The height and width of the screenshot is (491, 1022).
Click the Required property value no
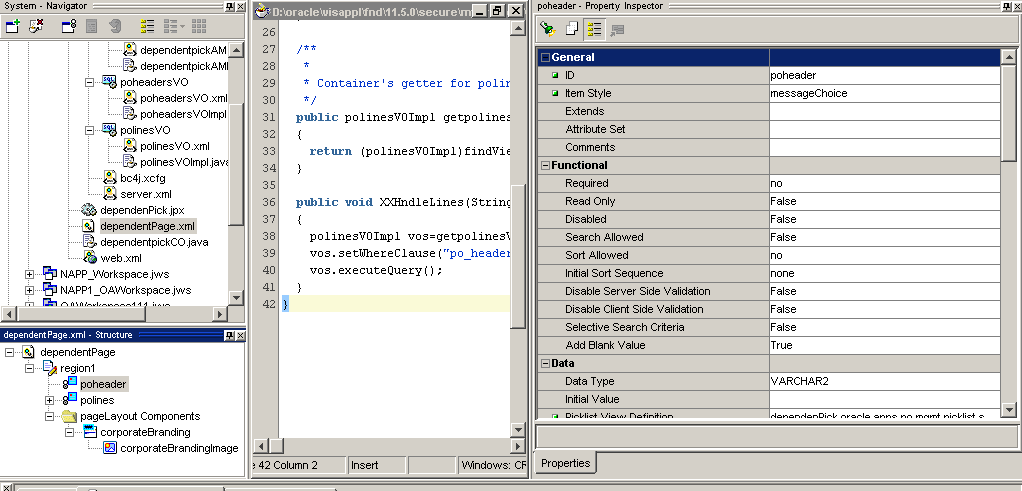[884, 184]
